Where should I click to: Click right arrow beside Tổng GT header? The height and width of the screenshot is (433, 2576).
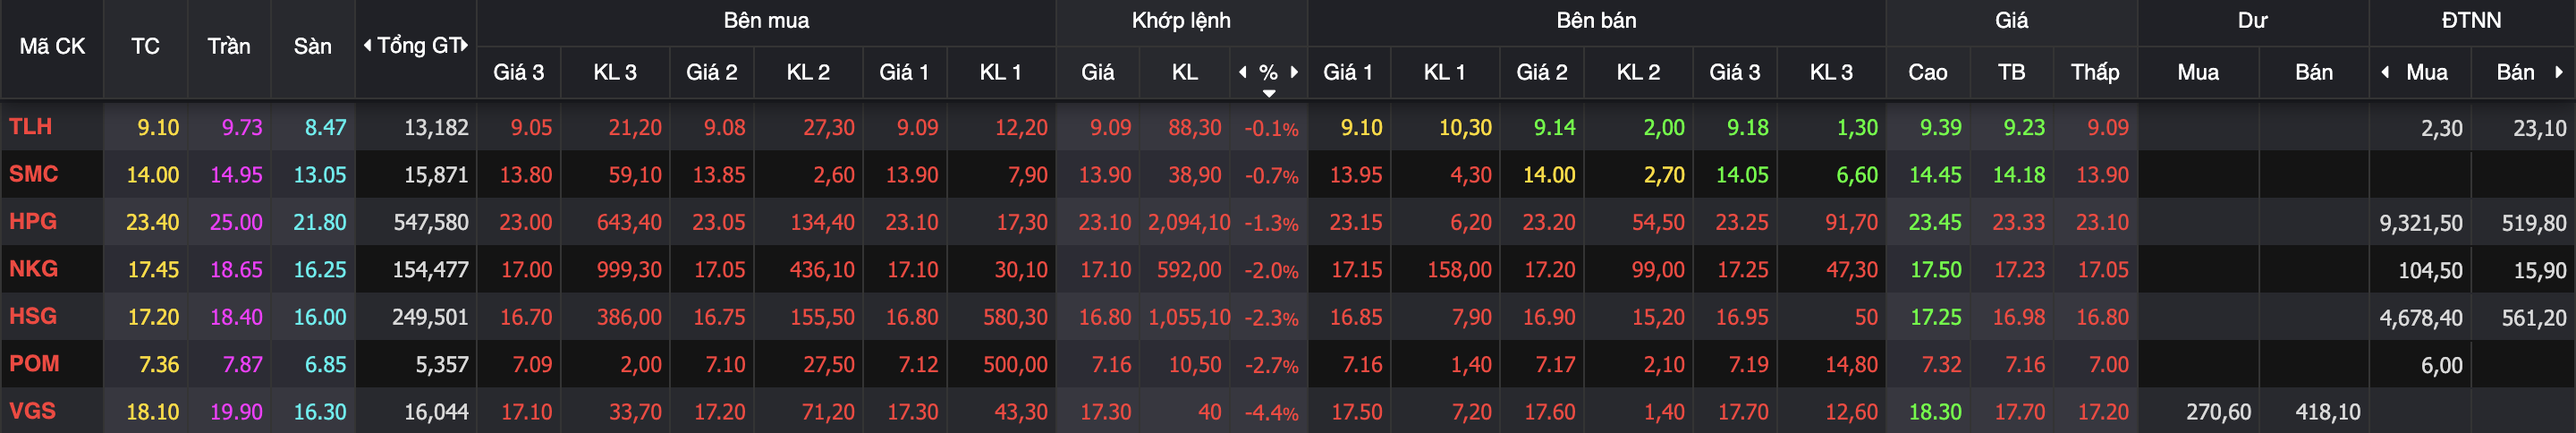point(465,46)
